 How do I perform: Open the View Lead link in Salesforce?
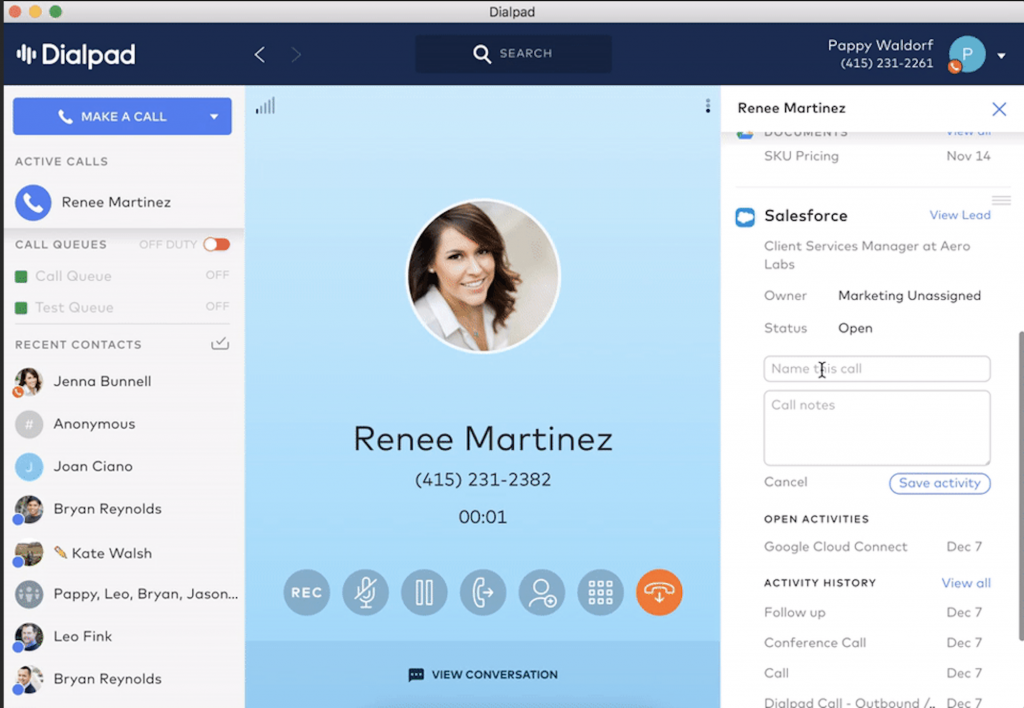959,215
